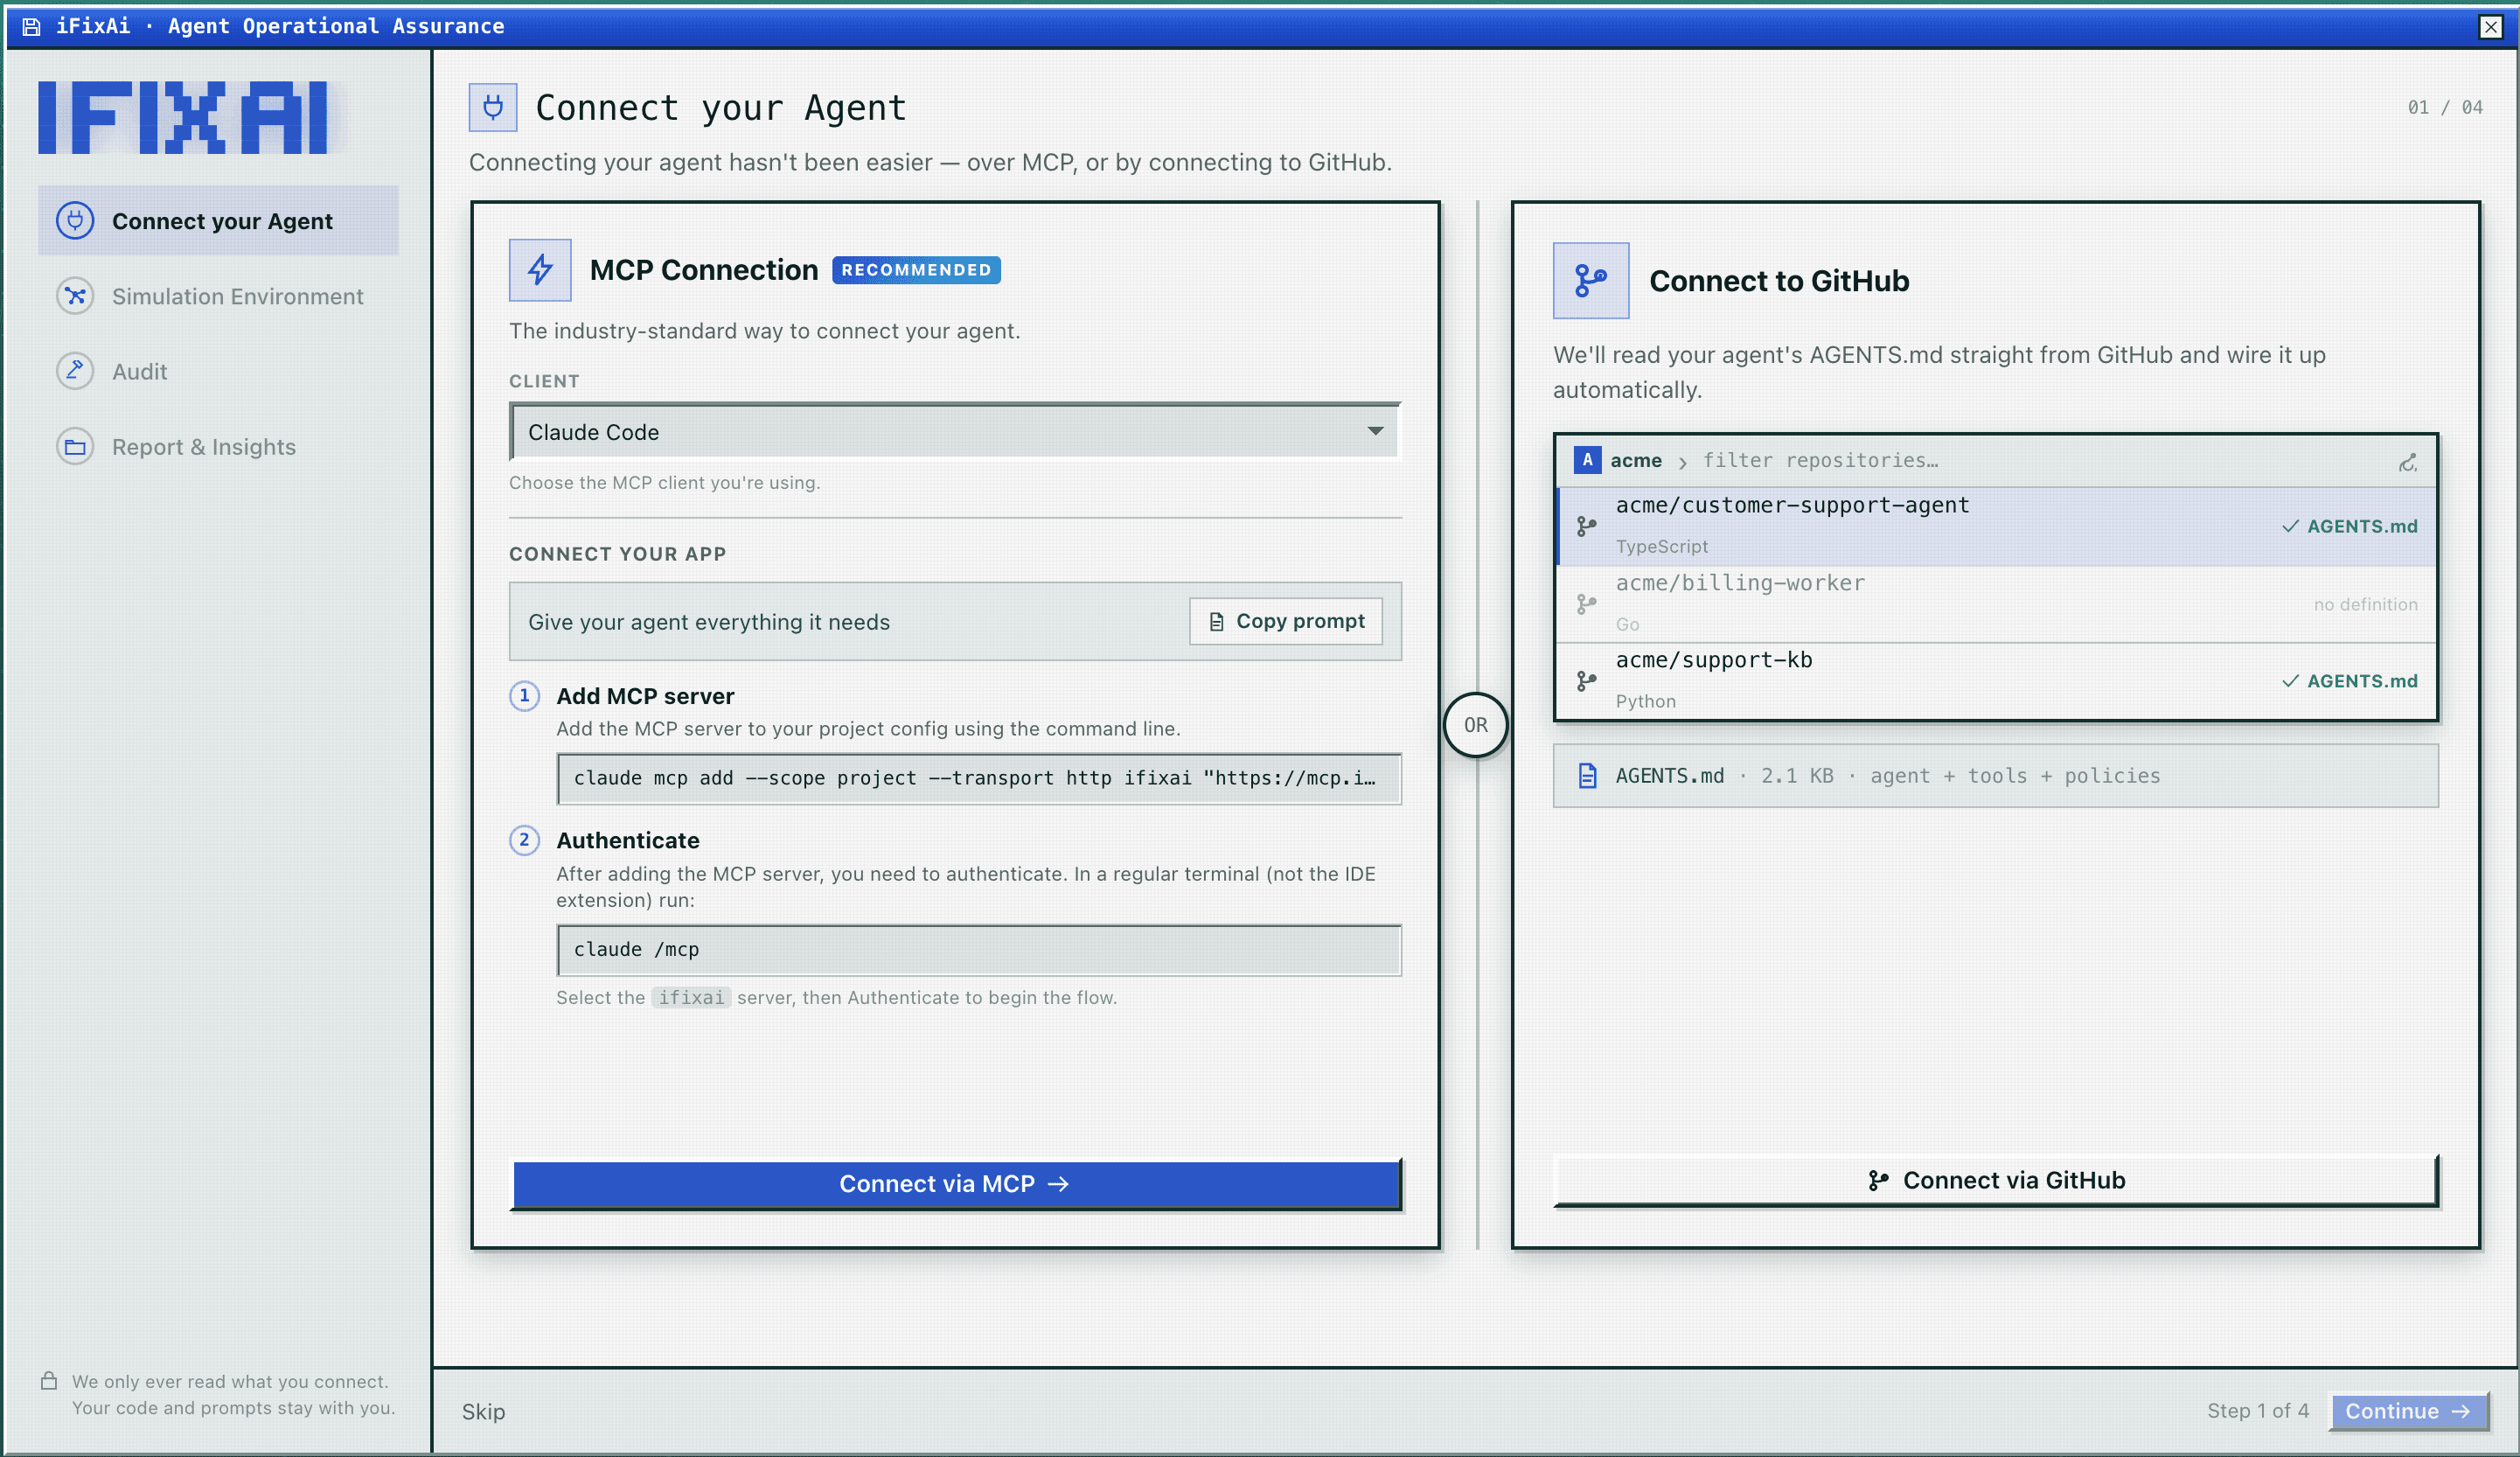Click the lock icon in the sidebar footer
This screenshot has width=2520, height=1457.
(x=48, y=1381)
